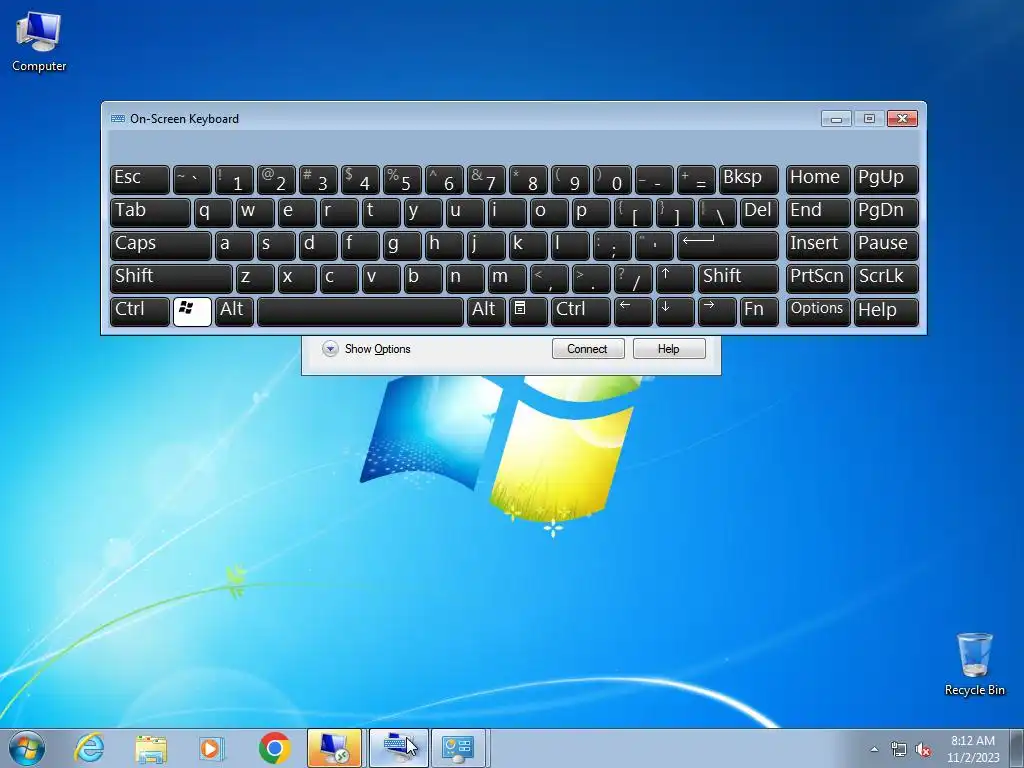This screenshot has width=1024, height=768.
Task: Expand Show Options in Remote Desktop
Action: click(366, 349)
